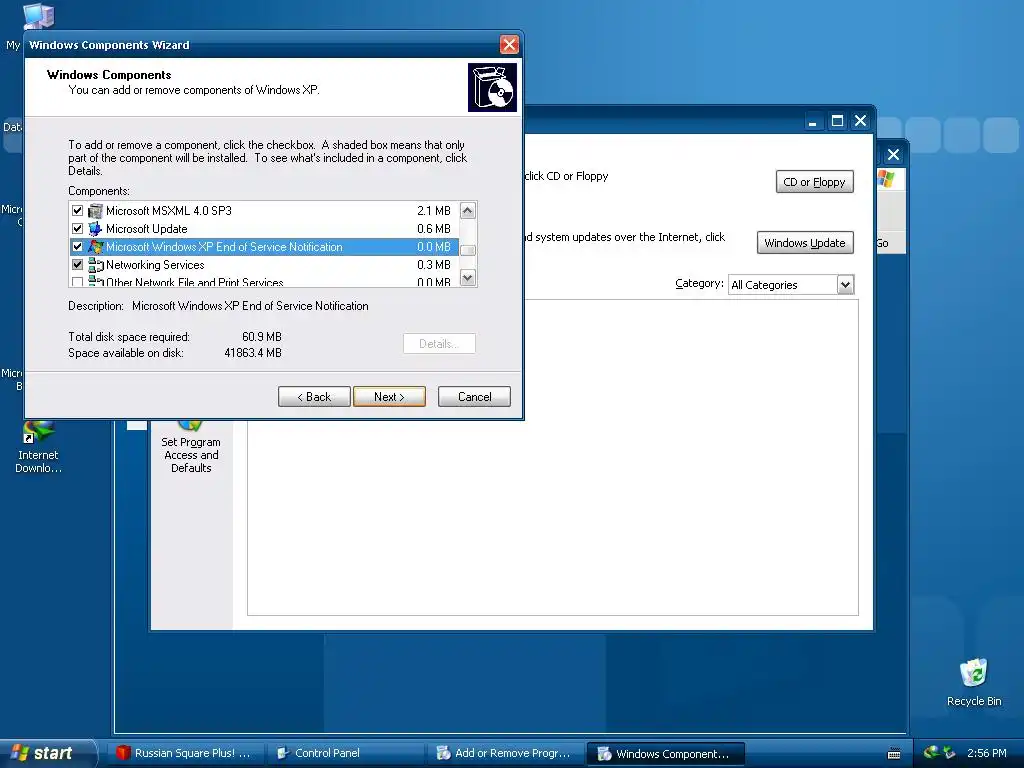
Task: Switch to Windows Components taskbar item
Action: (x=665, y=753)
